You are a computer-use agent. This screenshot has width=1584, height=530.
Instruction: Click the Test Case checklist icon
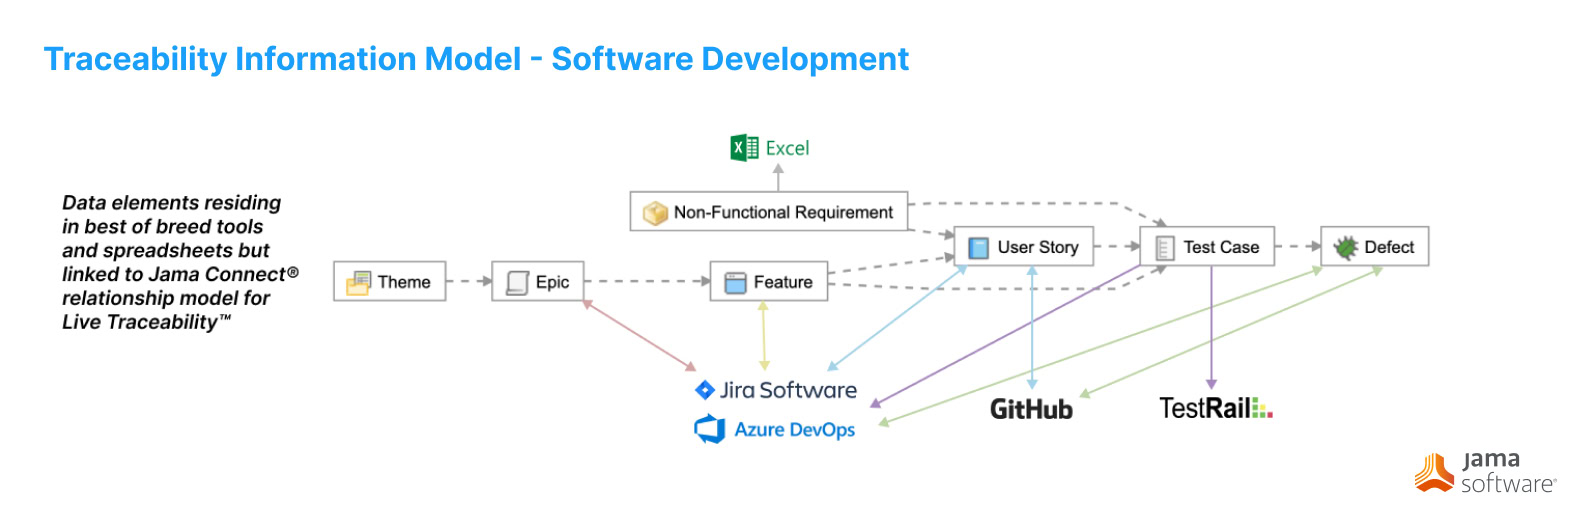coord(1164,248)
